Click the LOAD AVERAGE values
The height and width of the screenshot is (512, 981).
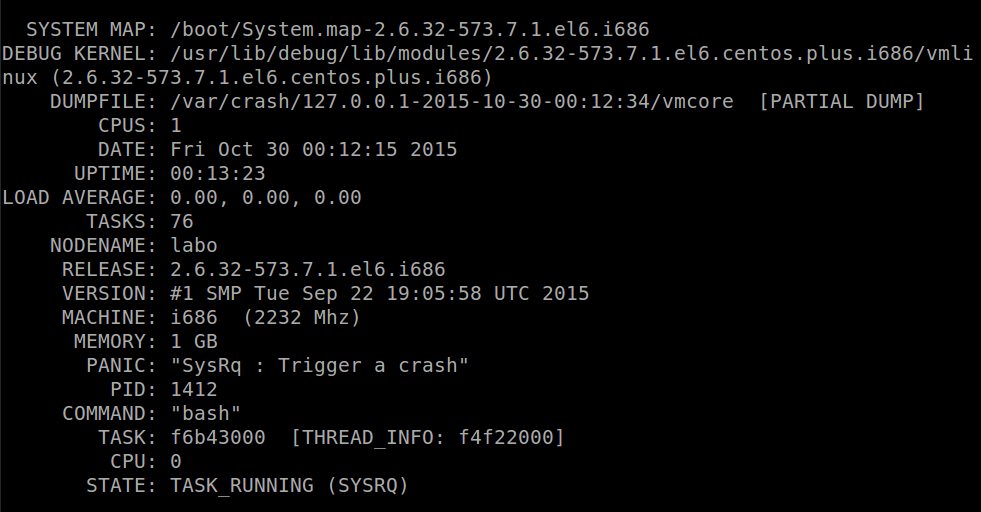point(266,197)
